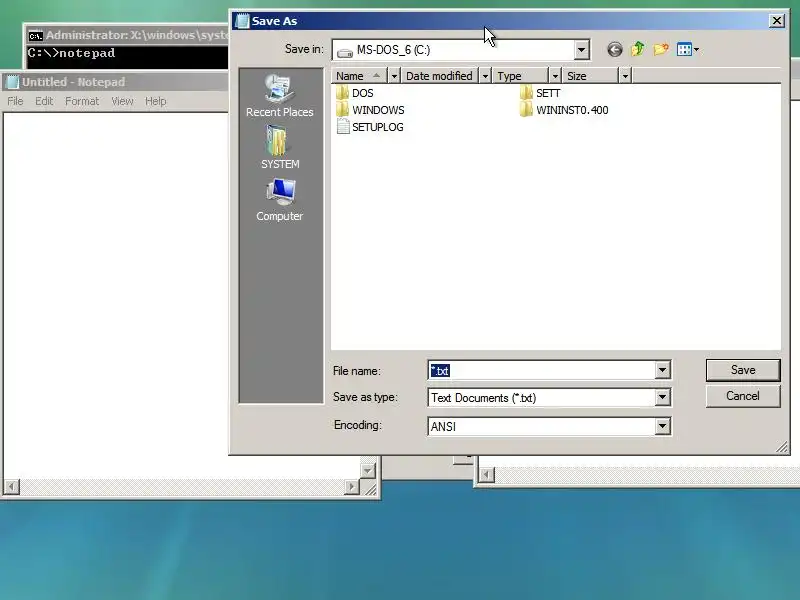Screen dimensions: 800x600
Task: Click the background window's scrollbar left arrow
Action: pos(487,475)
